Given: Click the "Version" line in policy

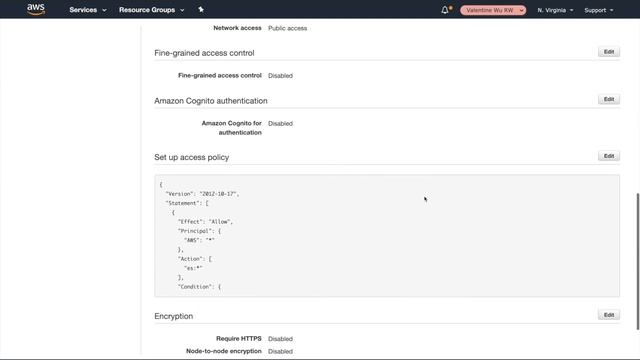Looking at the screenshot, I should pos(202,194).
